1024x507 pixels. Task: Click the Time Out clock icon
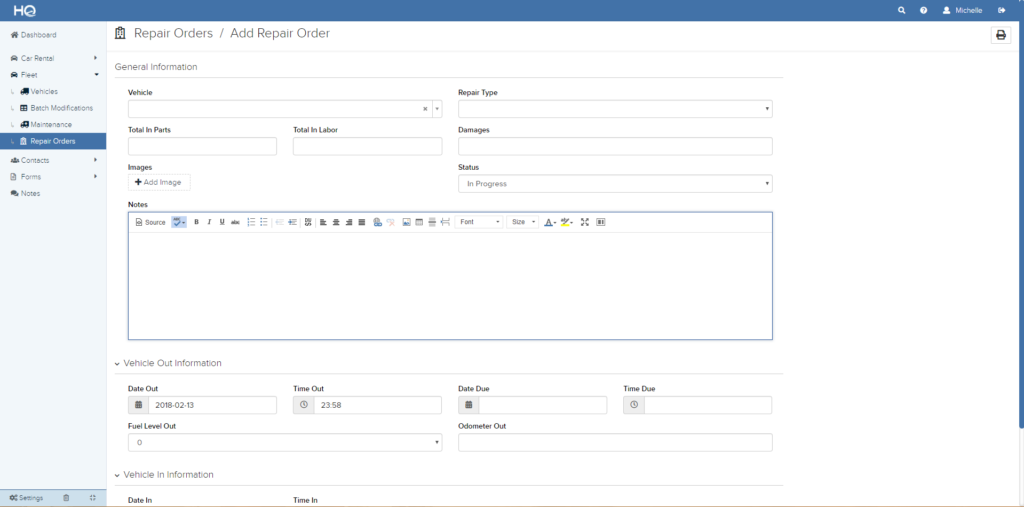304,405
